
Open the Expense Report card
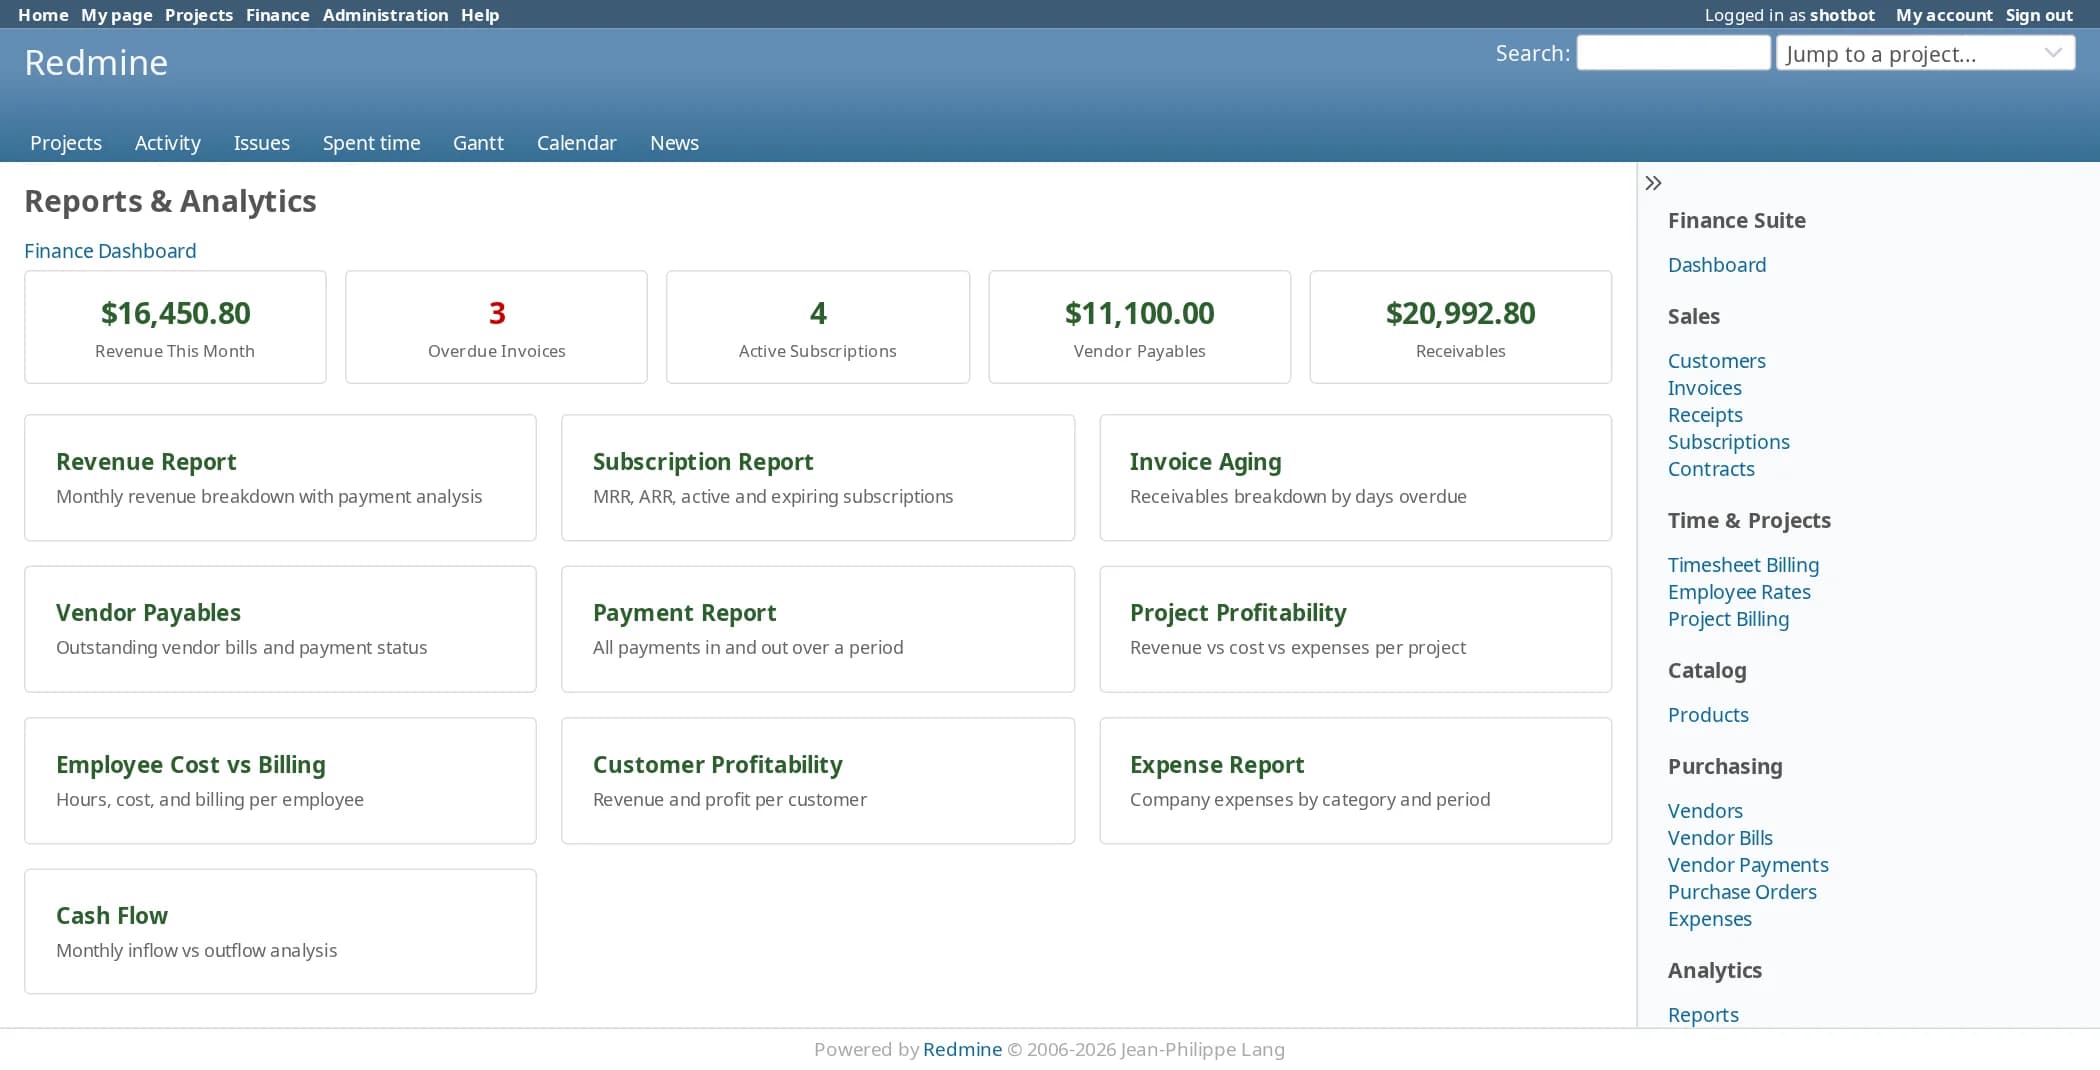tap(1355, 781)
